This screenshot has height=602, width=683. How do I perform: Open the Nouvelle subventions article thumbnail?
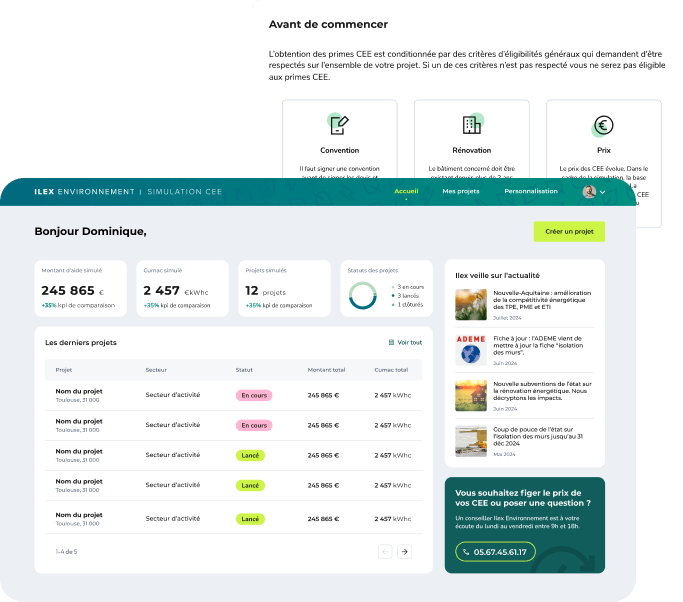[470, 395]
